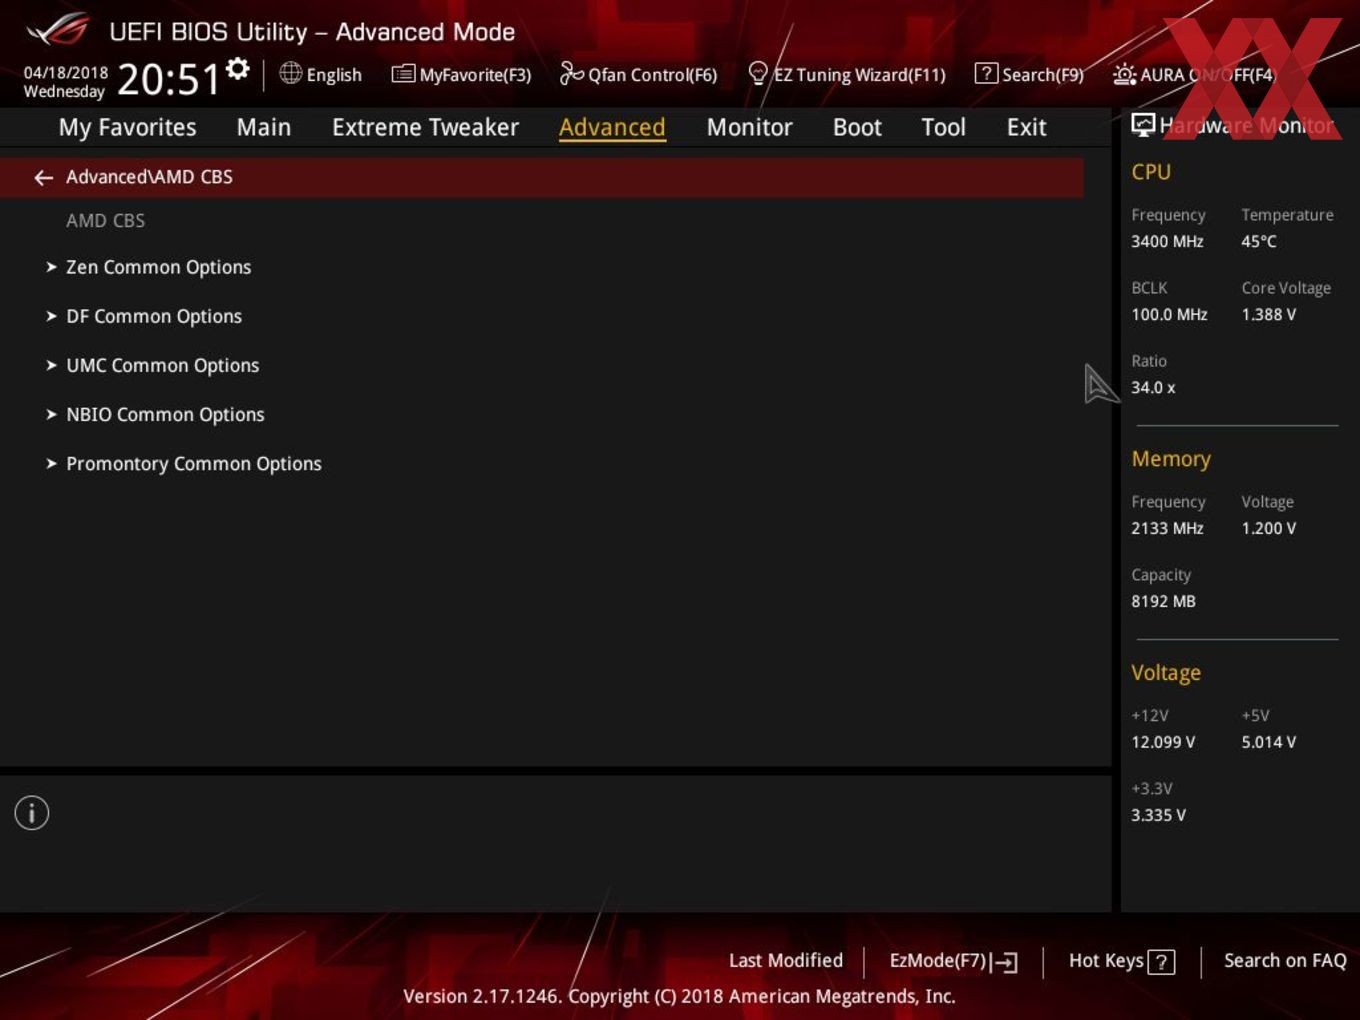This screenshot has width=1360, height=1020.
Task: Click the back arrow beside Advanced\AMD CBS
Action: 43,177
